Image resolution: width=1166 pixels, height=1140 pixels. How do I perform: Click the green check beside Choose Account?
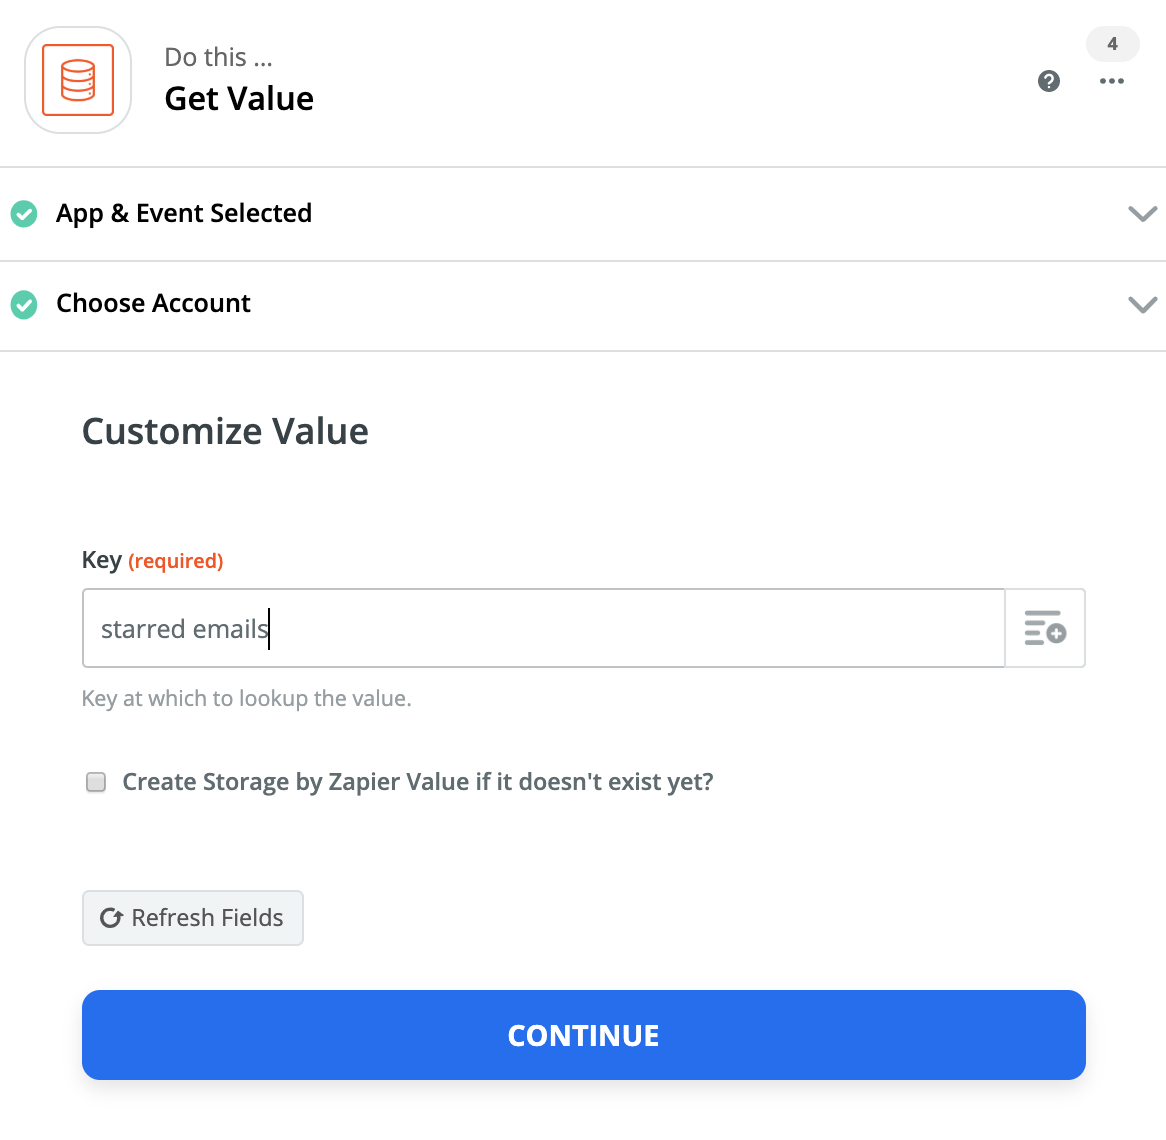coord(24,304)
